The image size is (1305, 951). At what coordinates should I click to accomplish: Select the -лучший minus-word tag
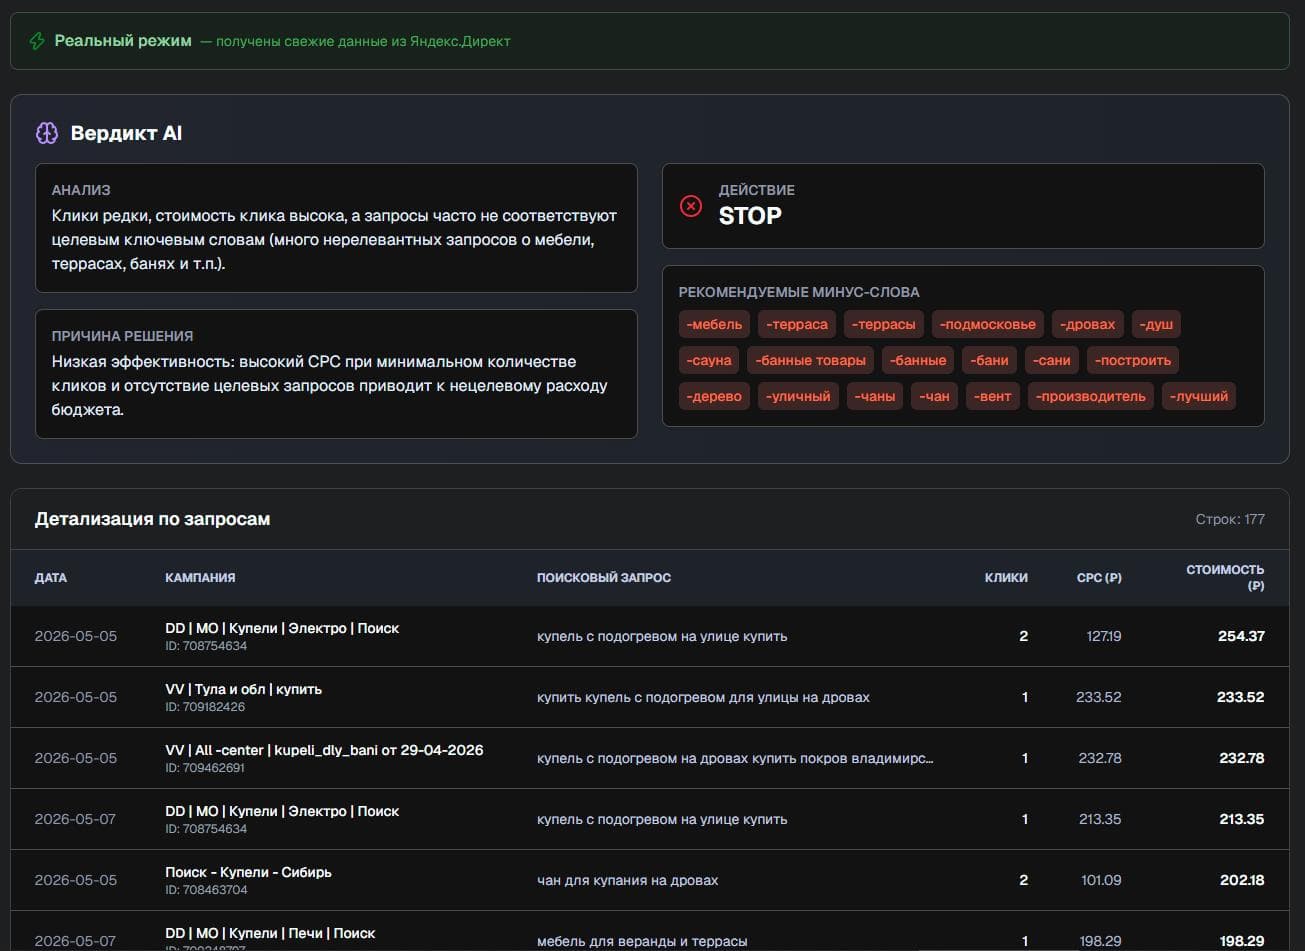[1199, 396]
